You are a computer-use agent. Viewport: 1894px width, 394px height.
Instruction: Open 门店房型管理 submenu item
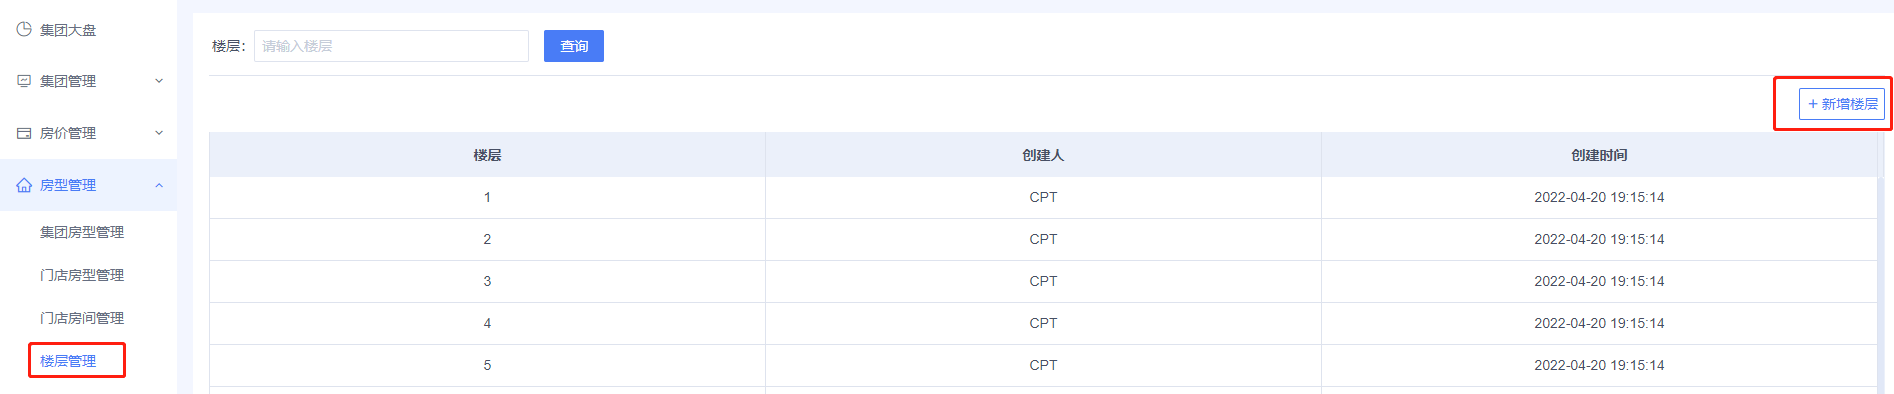(x=82, y=275)
